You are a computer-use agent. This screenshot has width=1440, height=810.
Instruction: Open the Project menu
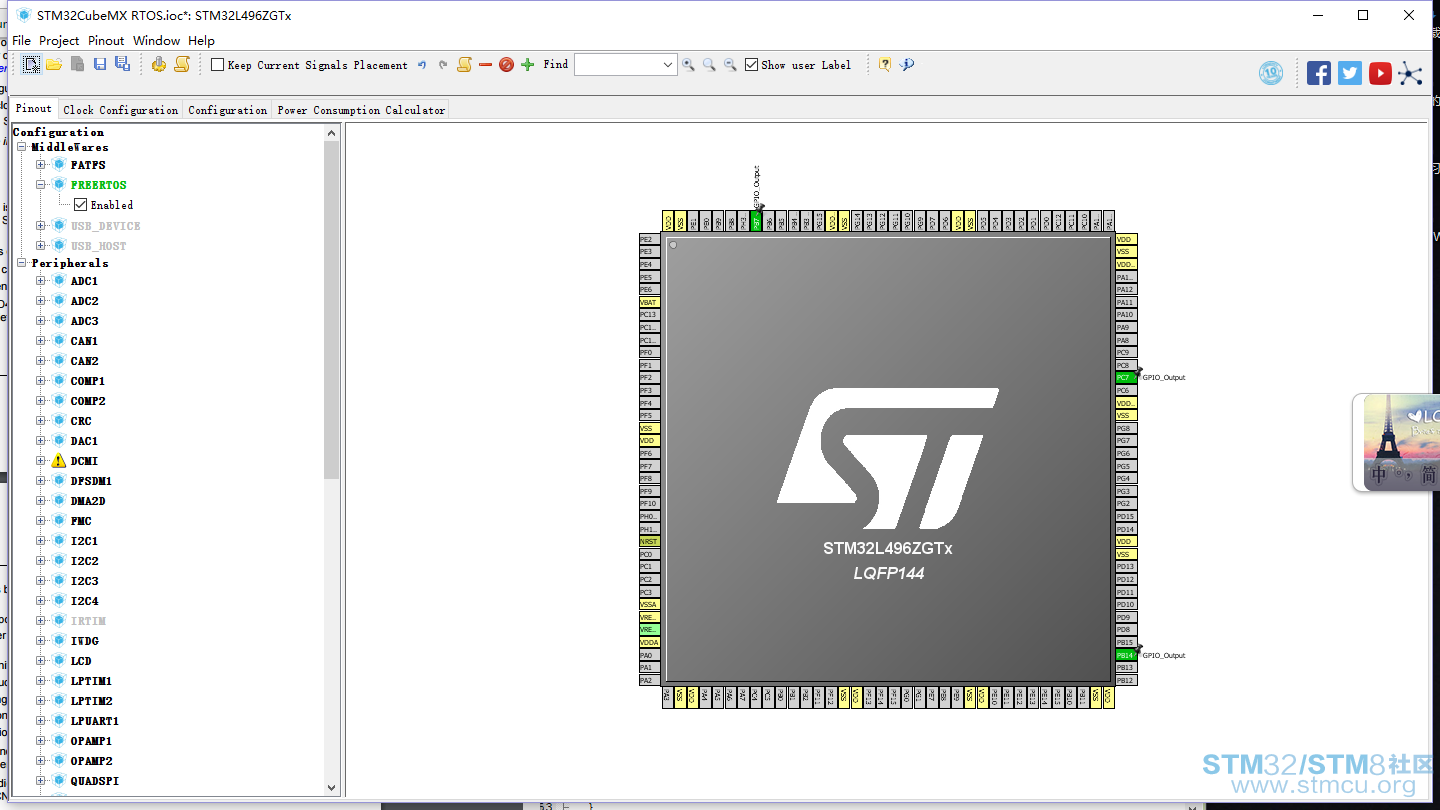(59, 41)
